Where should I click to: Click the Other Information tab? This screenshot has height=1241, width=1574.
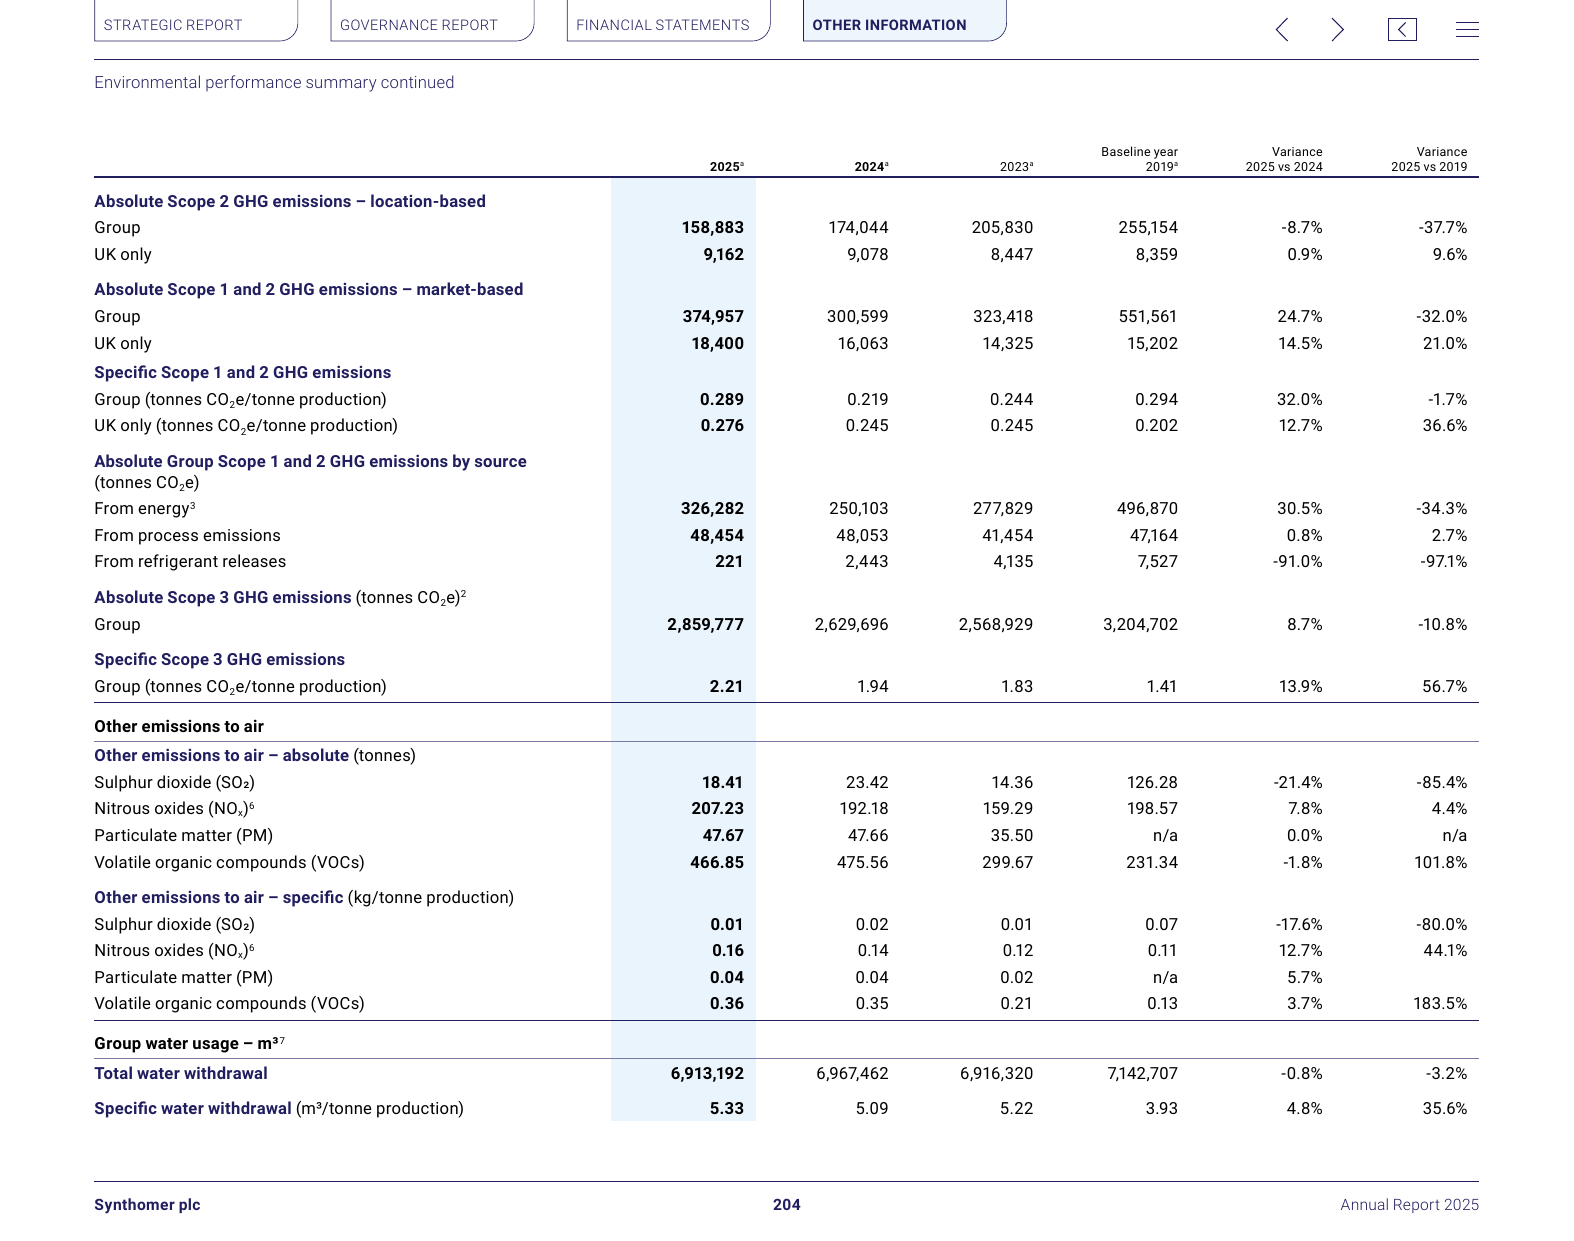pyautogui.click(x=904, y=21)
